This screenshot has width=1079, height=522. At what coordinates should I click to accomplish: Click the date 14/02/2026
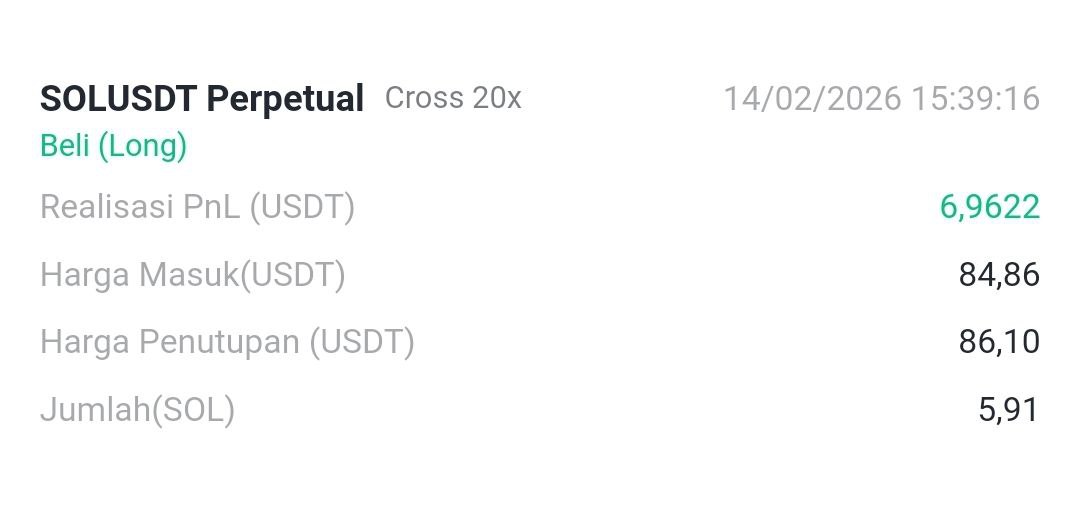(x=808, y=99)
